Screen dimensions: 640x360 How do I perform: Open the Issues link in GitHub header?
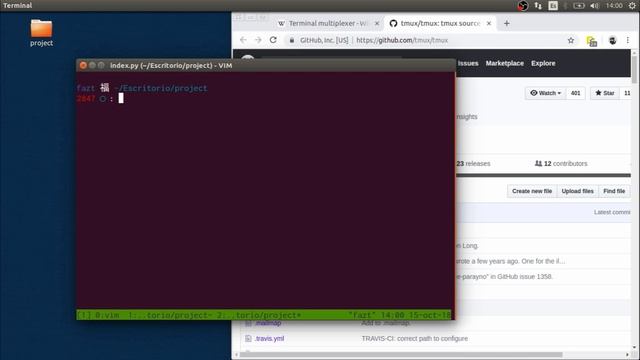[468, 63]
